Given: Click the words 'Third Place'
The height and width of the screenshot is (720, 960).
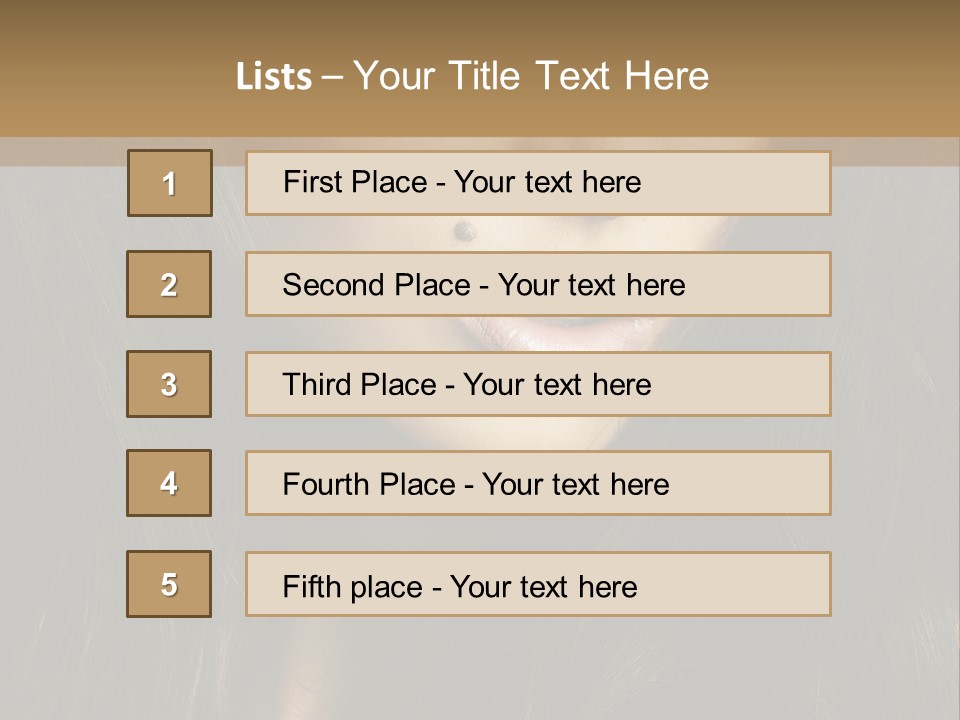Looking at the screenshot, I should (359, 384).
